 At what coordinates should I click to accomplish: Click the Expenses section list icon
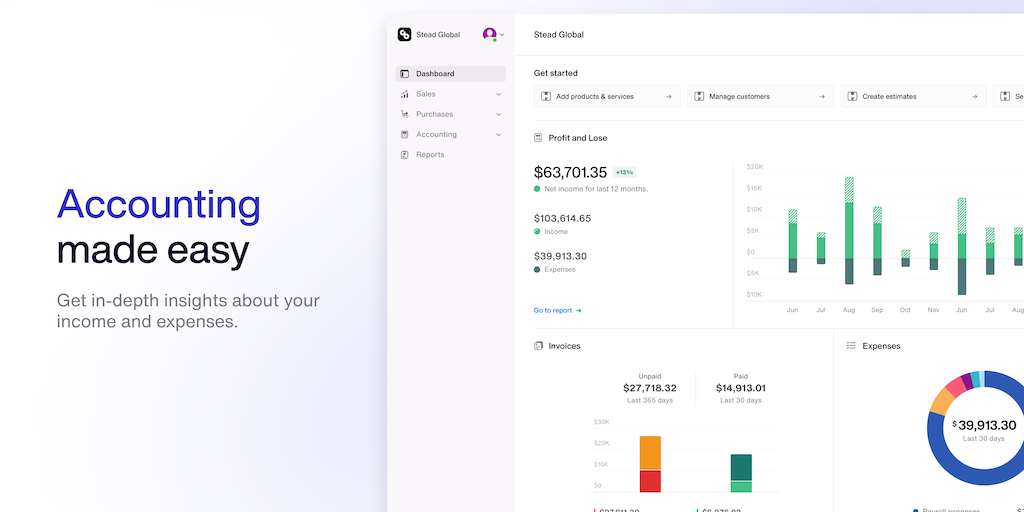click(851, 345)
